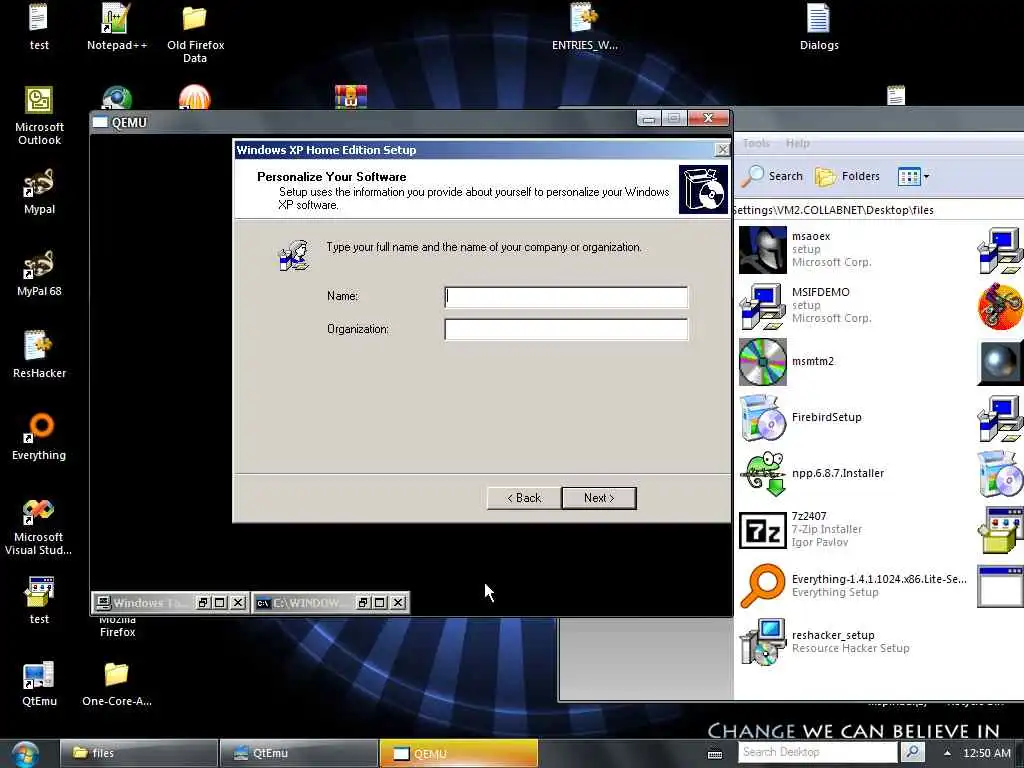Open Help menu in files window
Screen dimensions: 1024x768
coord(797,143)
